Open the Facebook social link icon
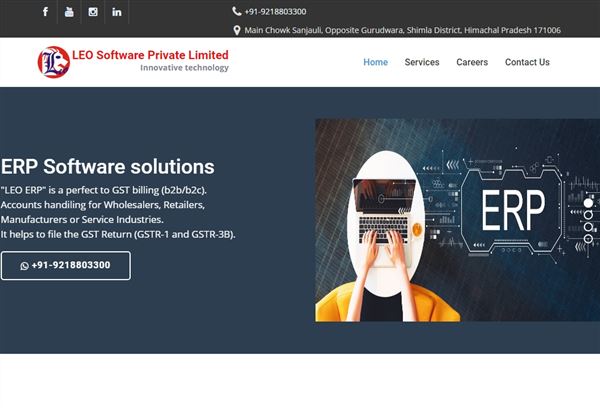600x408 pixels. pos(45,12)
